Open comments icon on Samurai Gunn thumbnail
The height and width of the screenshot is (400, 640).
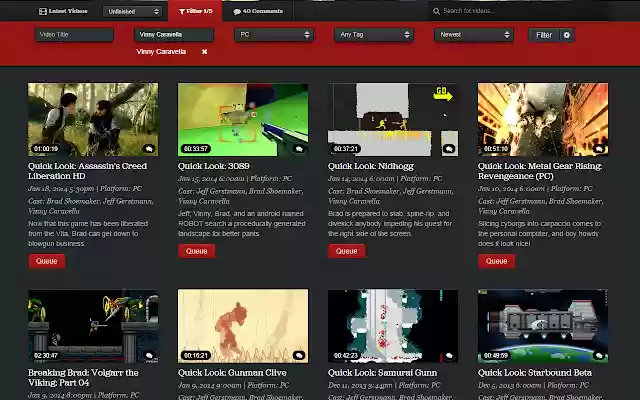pyautogui.click(x=449, y=356)
